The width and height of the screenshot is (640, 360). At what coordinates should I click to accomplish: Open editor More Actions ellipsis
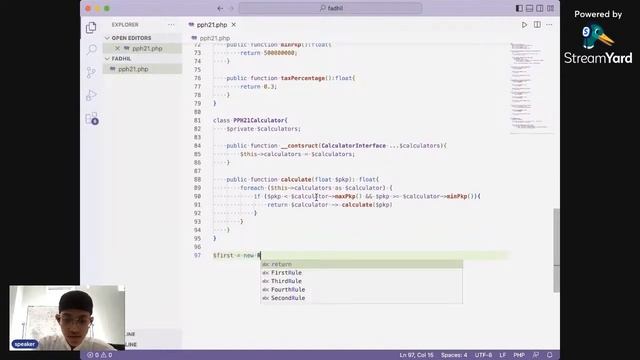coord(549,25)
